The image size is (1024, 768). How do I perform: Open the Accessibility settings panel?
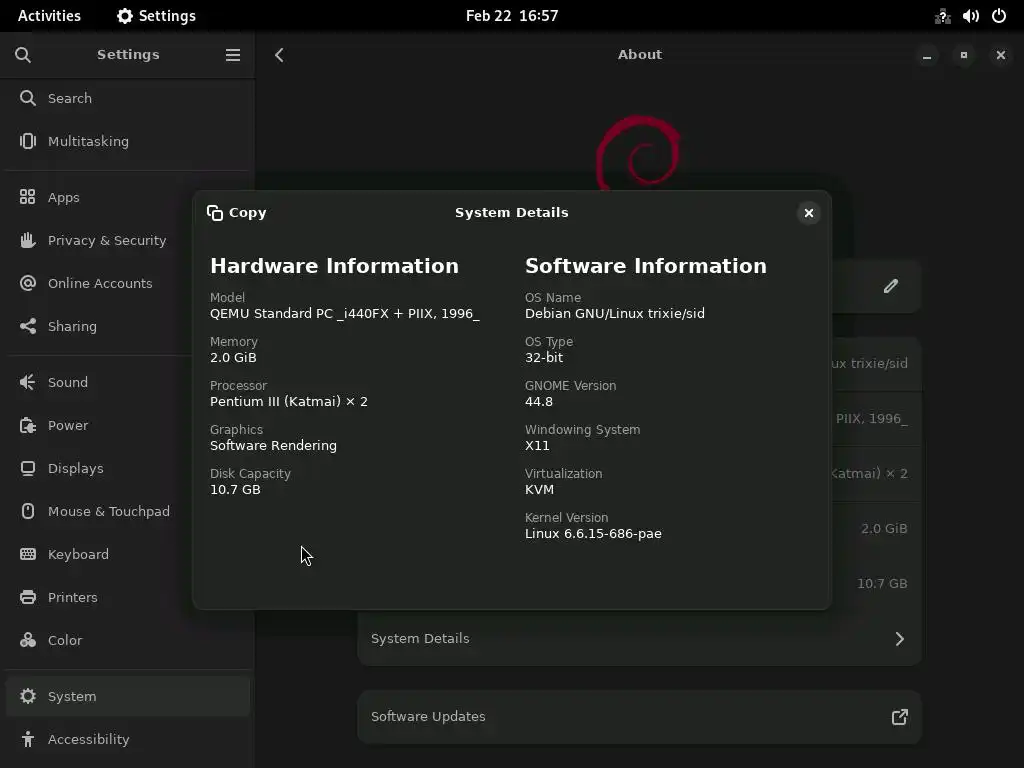click(127, 739)
